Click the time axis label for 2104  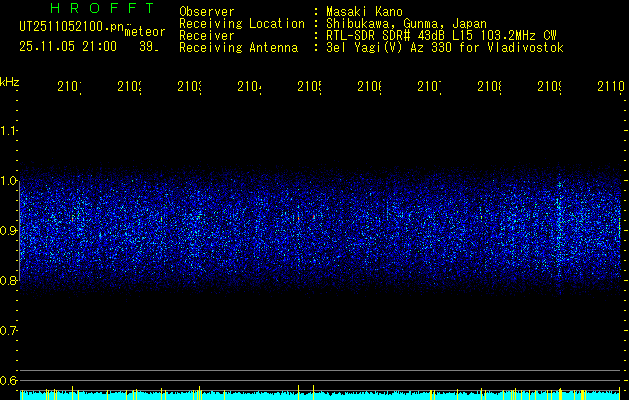pyautogui.click(x=250, y=86)
